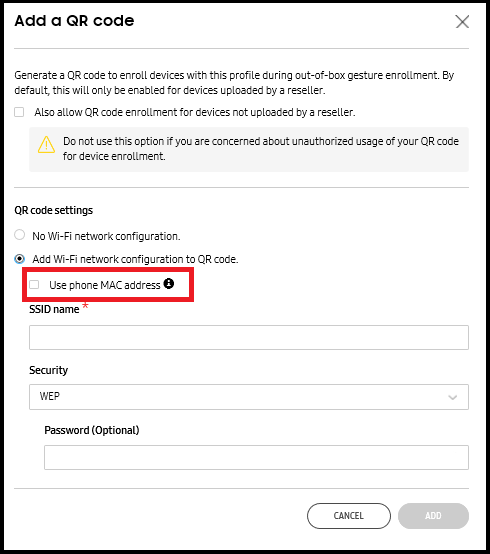Click the chevron arrow in the Security field
490x554 pixels.
[x=453, y=397]
